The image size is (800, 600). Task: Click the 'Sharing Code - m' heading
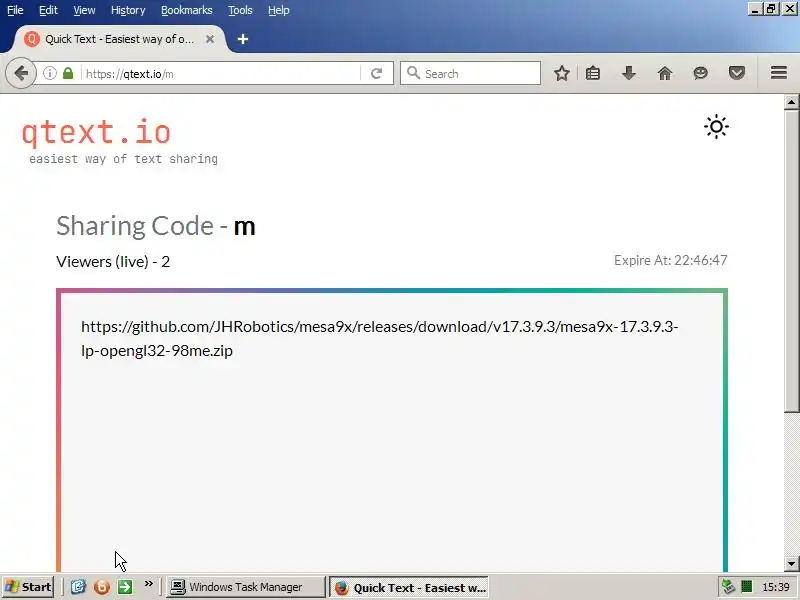[x=156, y=226]
